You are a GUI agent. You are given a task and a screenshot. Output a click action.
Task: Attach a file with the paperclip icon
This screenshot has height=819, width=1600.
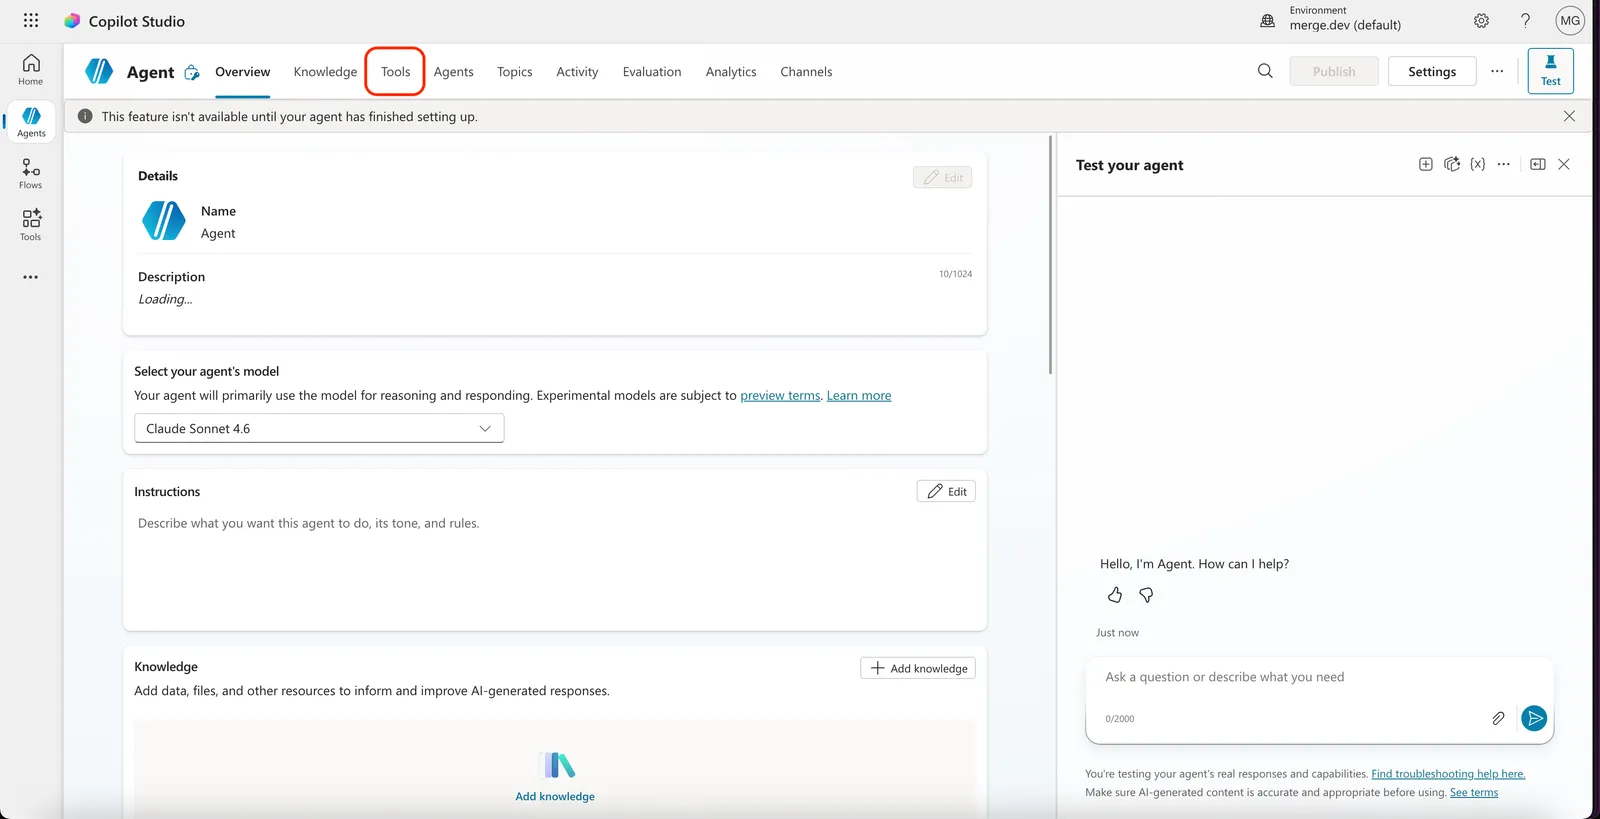[1498, 718]
